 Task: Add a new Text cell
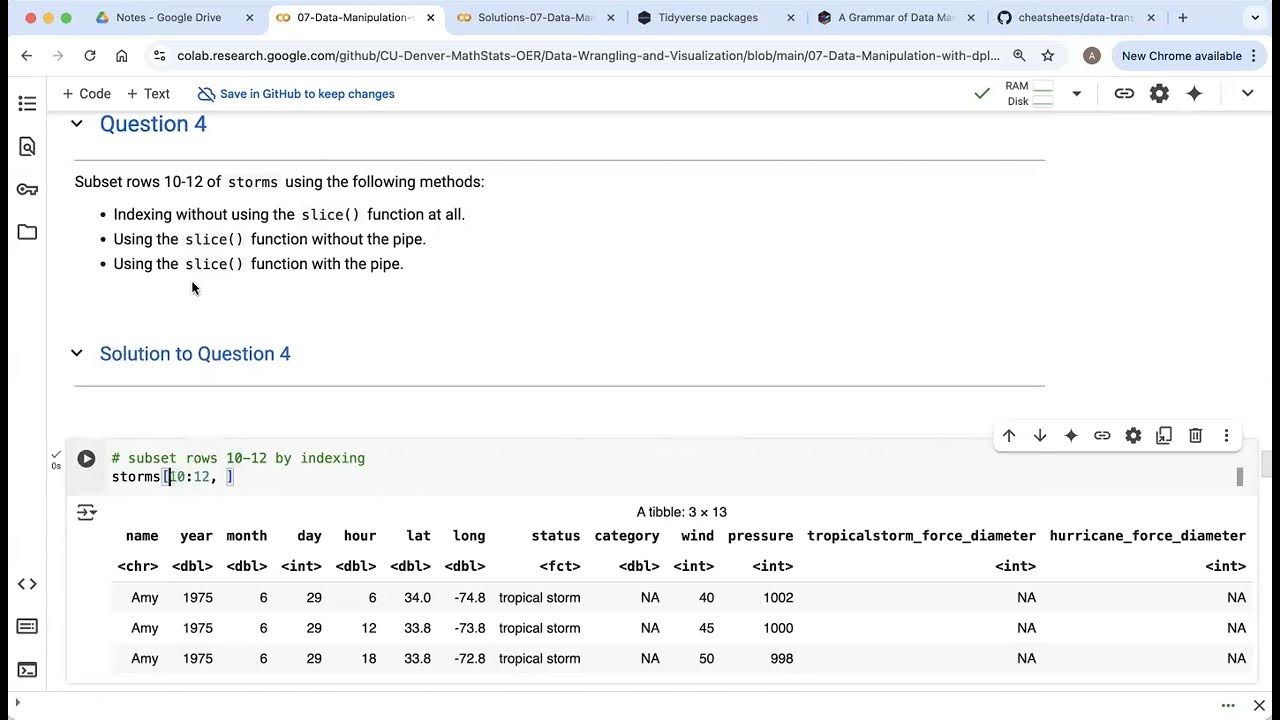148,94
